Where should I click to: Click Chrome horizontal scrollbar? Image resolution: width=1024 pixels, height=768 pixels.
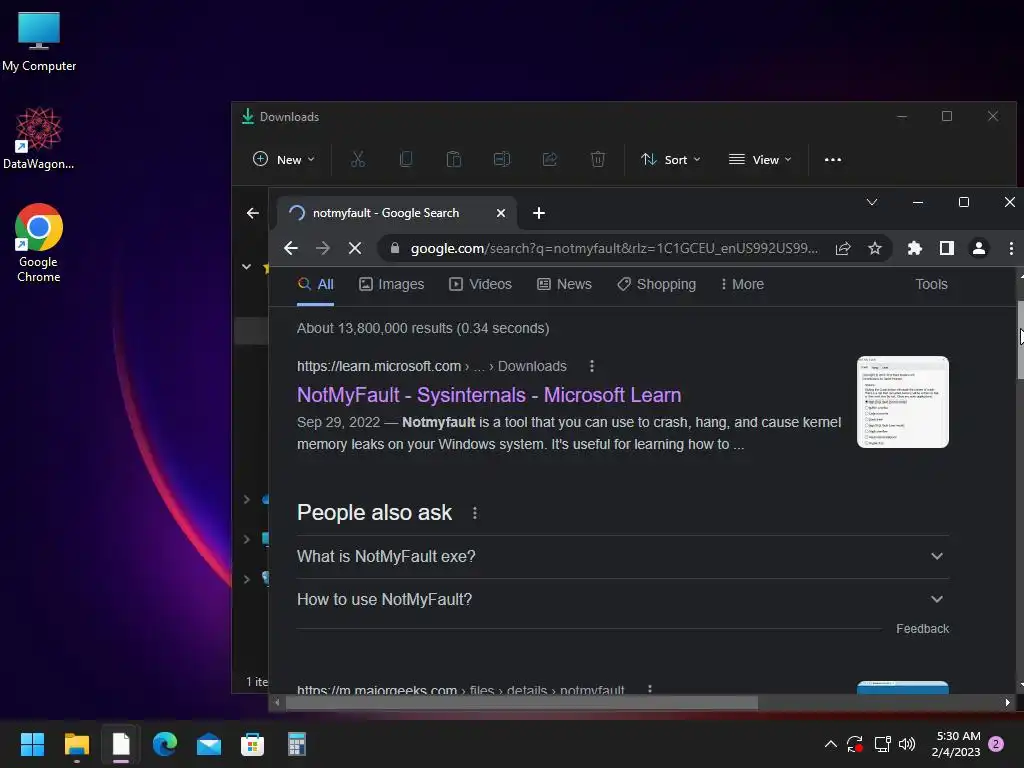pos(522,703)
